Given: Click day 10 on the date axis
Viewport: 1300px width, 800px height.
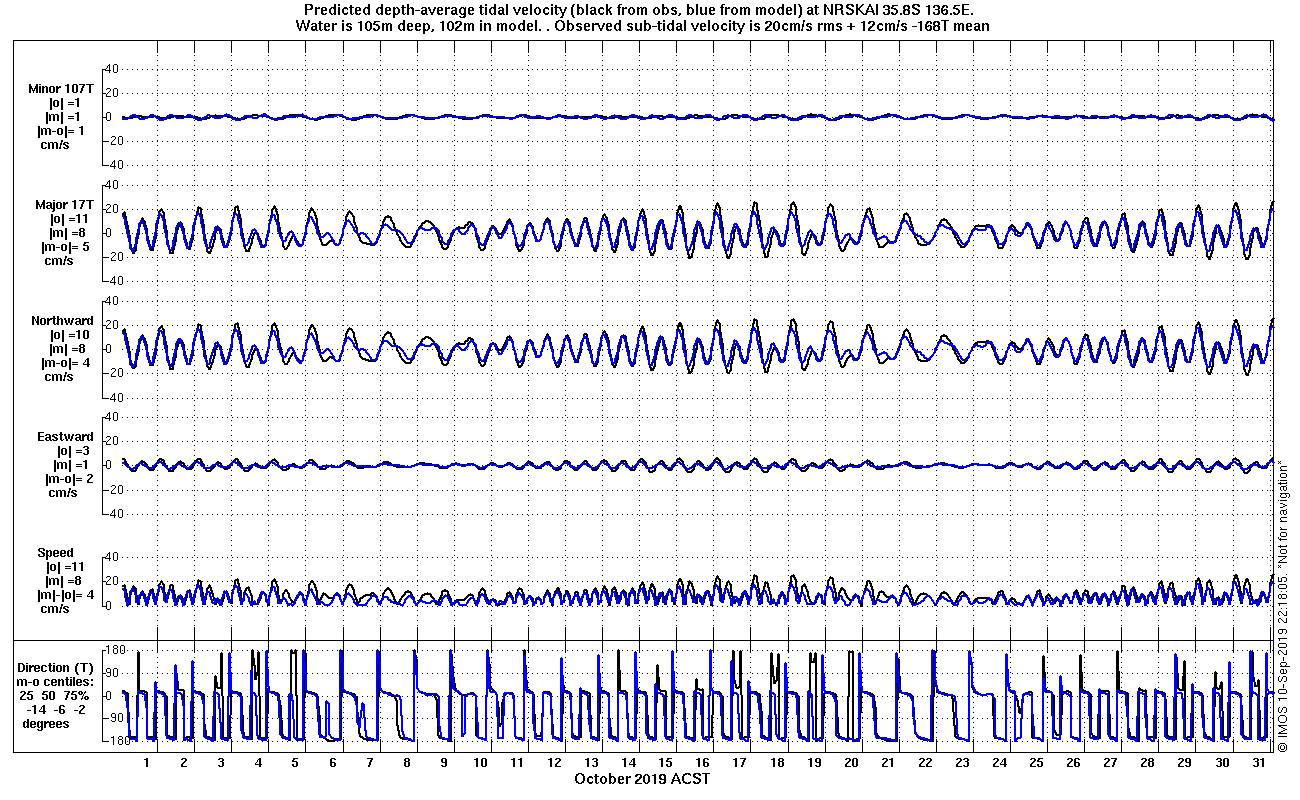Looking at the screenshot, I should pos(481,763).
